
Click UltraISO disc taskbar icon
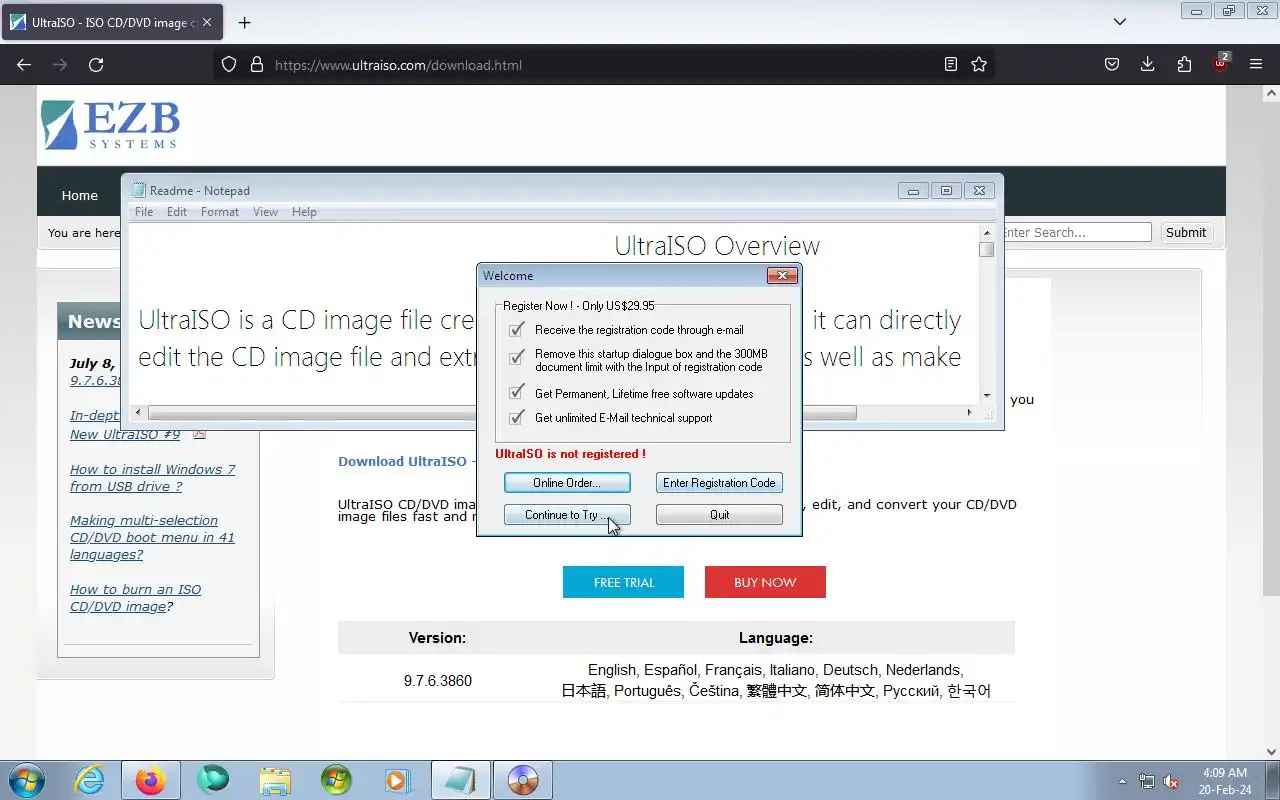pos(523,780)
